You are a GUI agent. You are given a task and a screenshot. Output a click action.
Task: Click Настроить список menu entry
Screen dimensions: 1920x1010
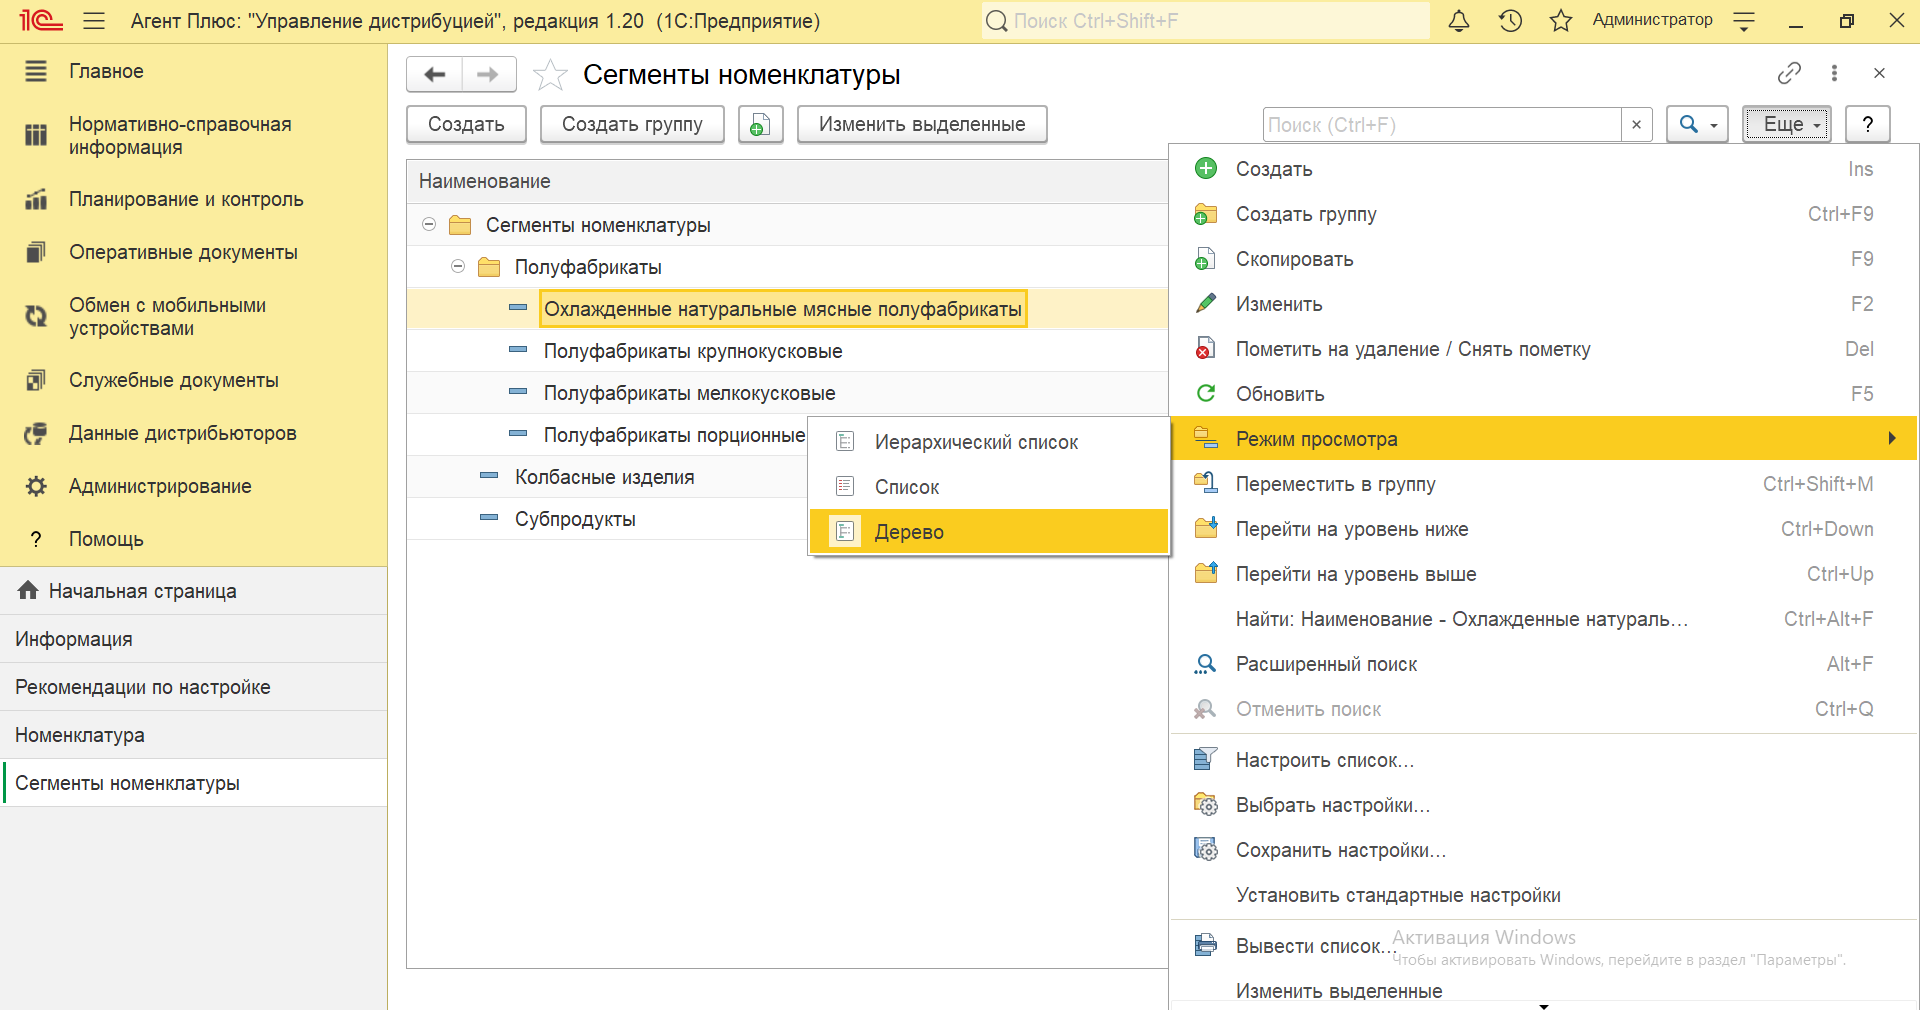coord(1324,760)
